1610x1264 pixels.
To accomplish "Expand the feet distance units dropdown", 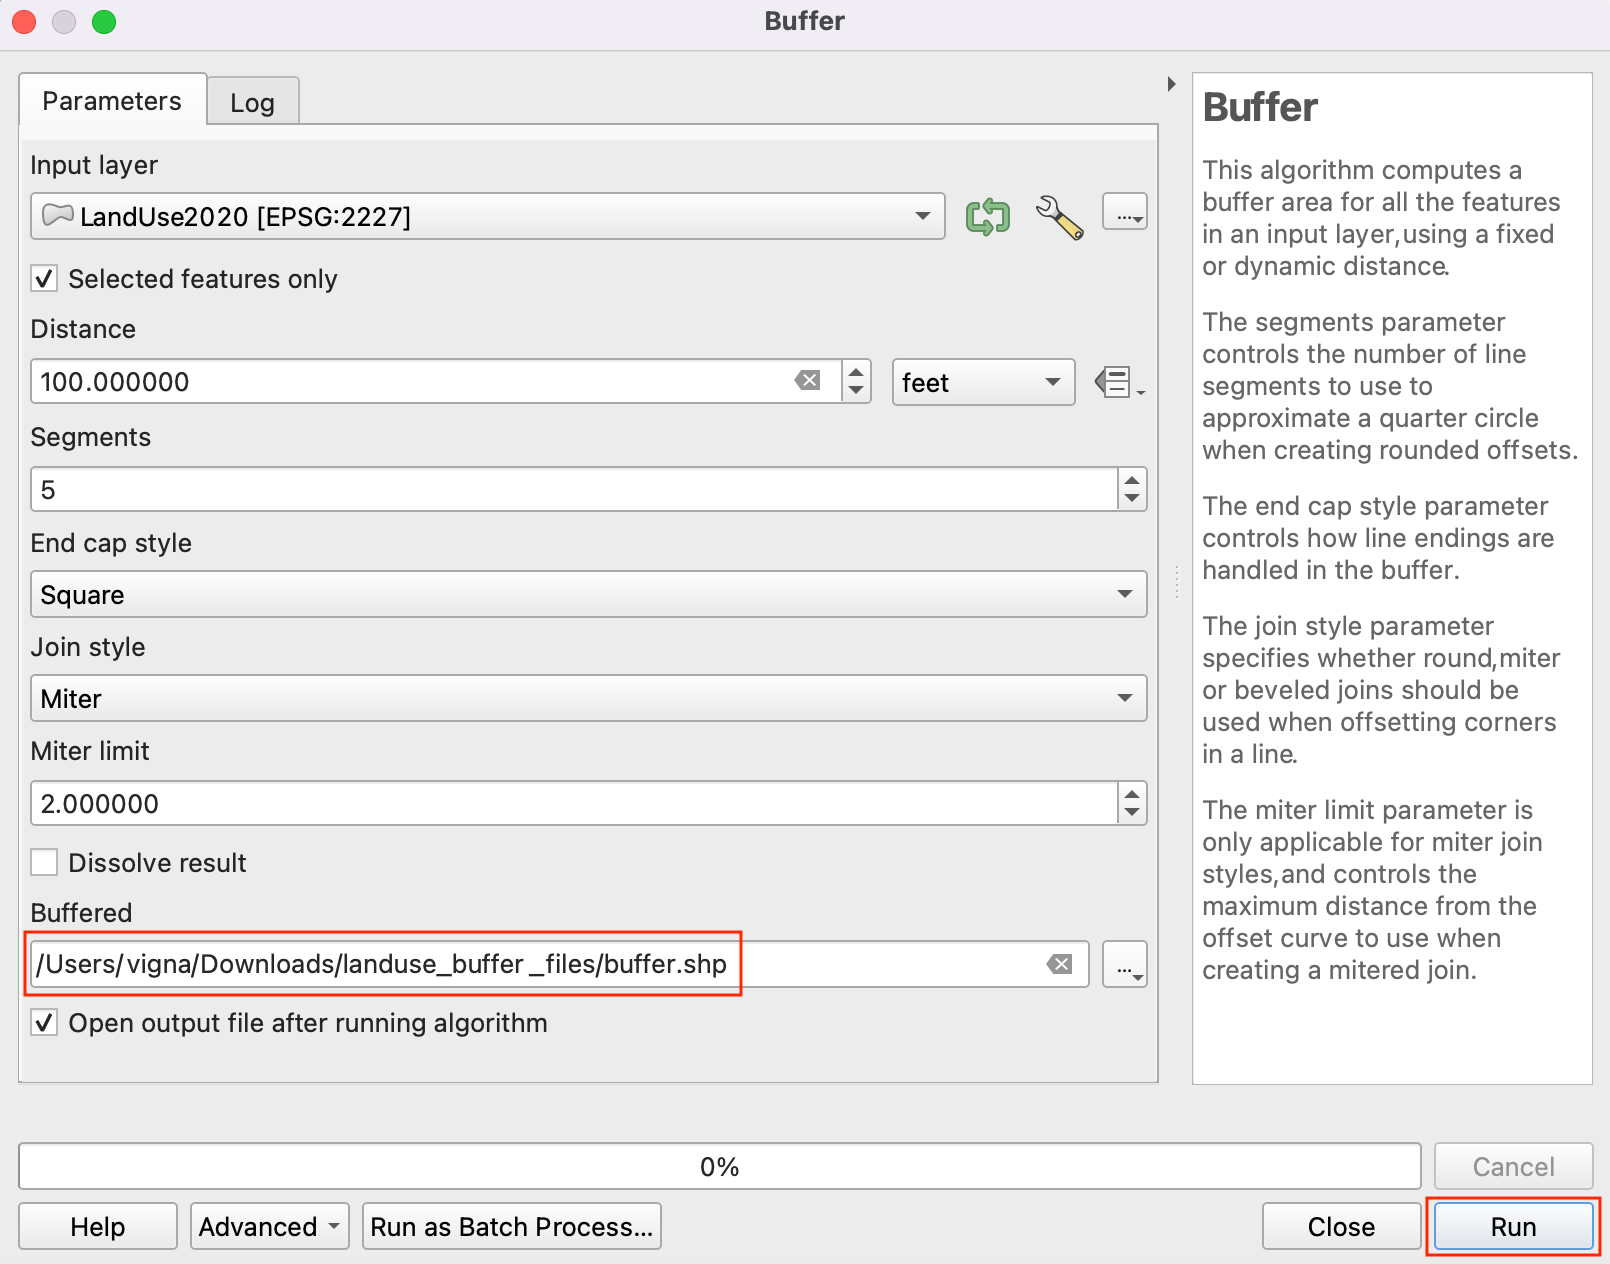I will click(982, 382).
